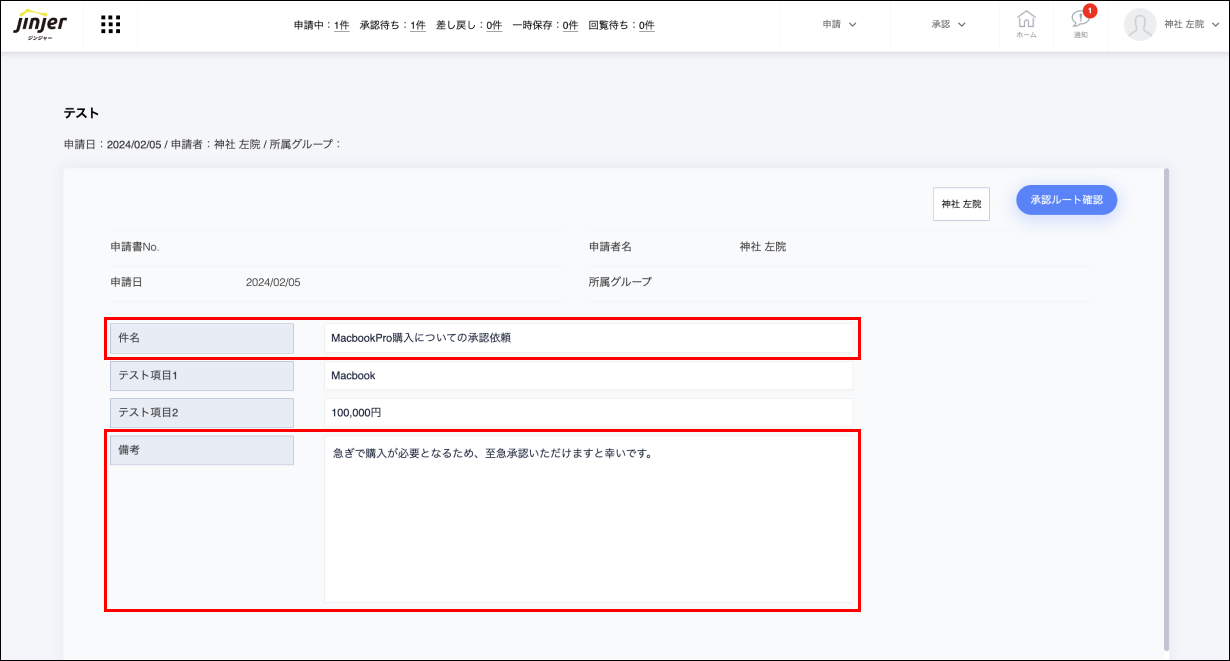Click the 備考 remarks text area
The image size is (1230, 661).
588,518
